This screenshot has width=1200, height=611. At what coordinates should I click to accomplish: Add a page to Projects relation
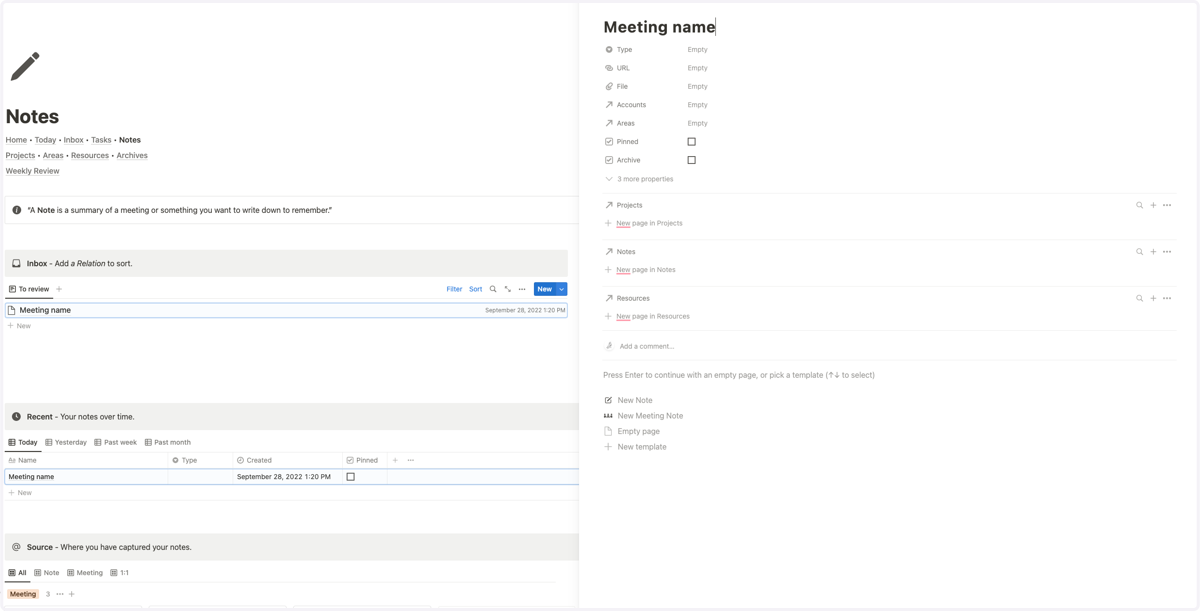(1153, 205)
